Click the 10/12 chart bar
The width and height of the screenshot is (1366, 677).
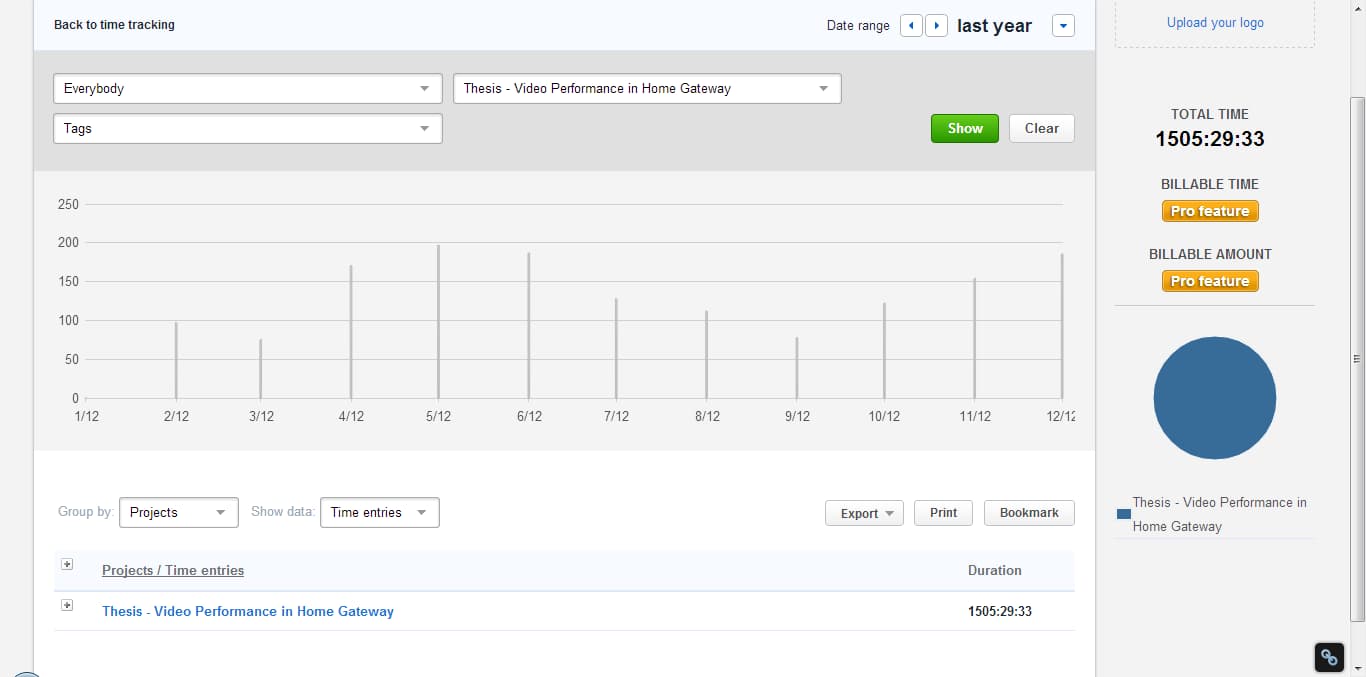[884, 350]
